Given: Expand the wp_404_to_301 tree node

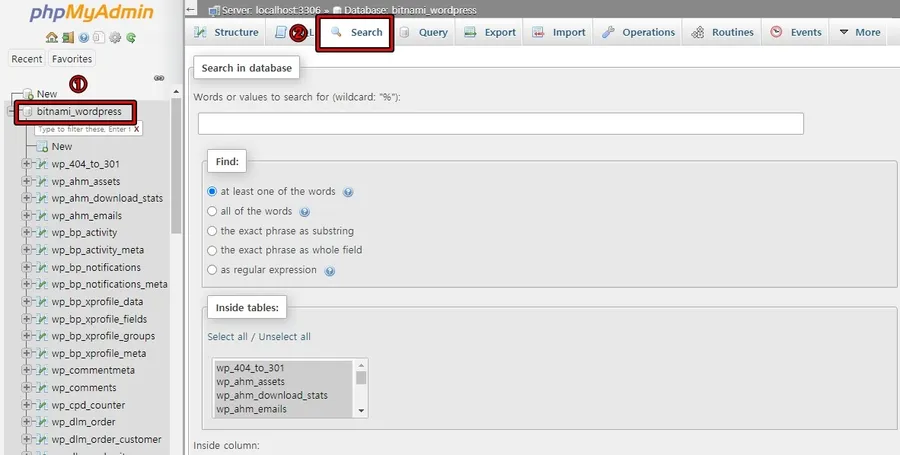Looking at the screenshot, I should coord(26,164).
